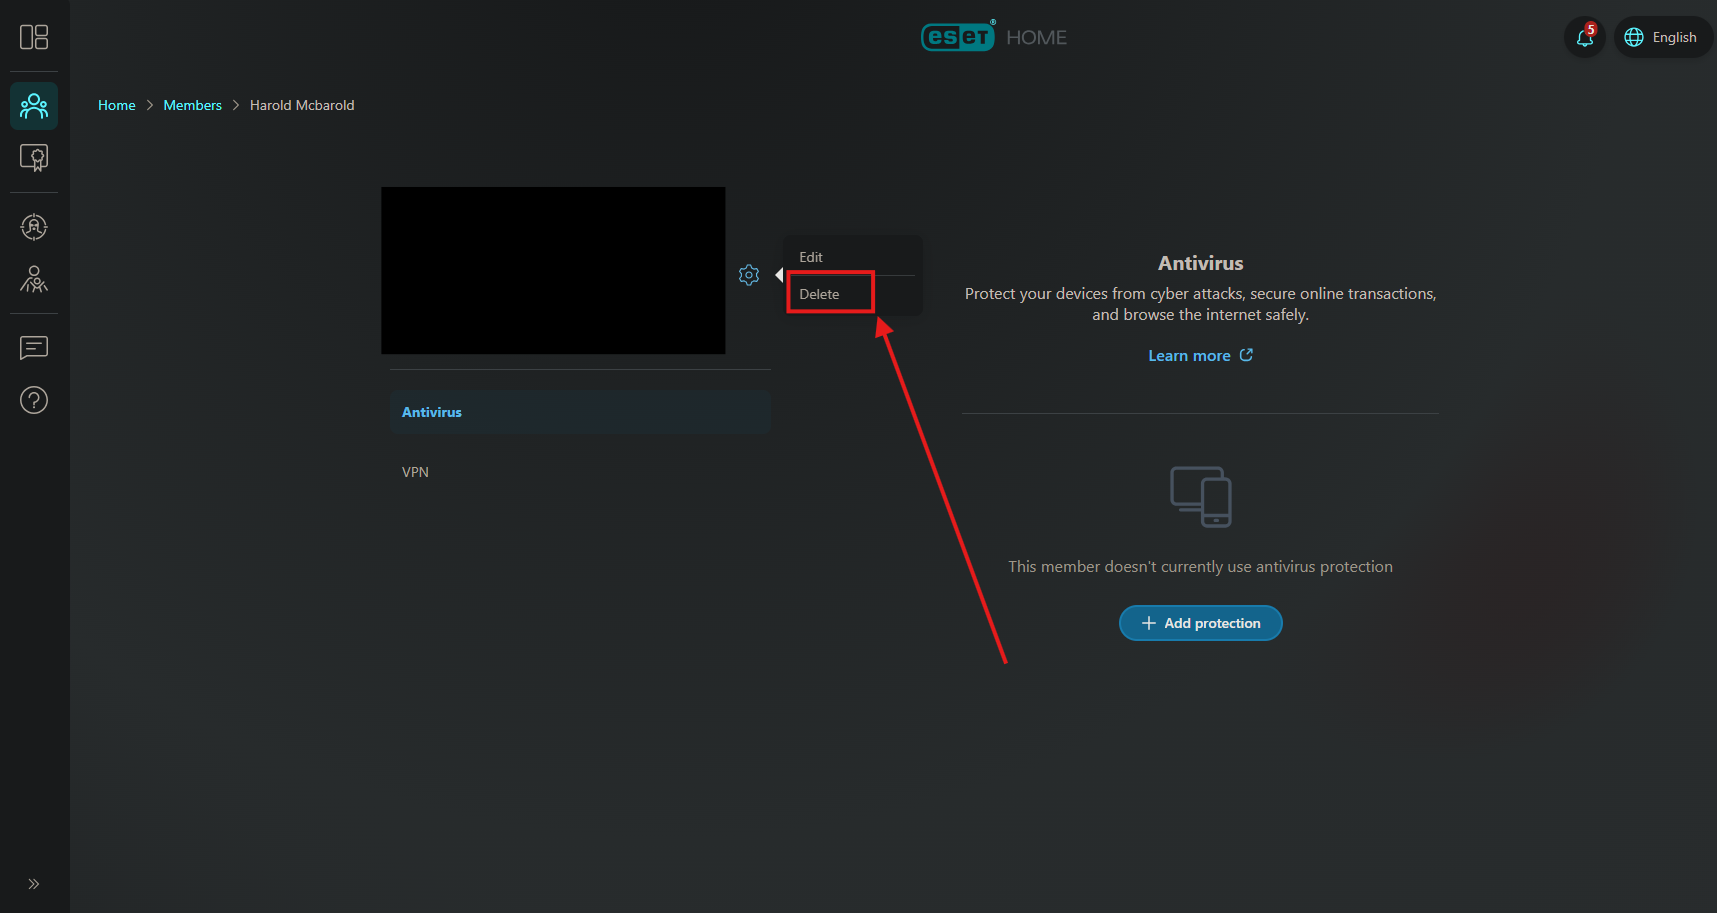
Task: Go to Home in the breadcrumb
Action: (x=117, y=105)
